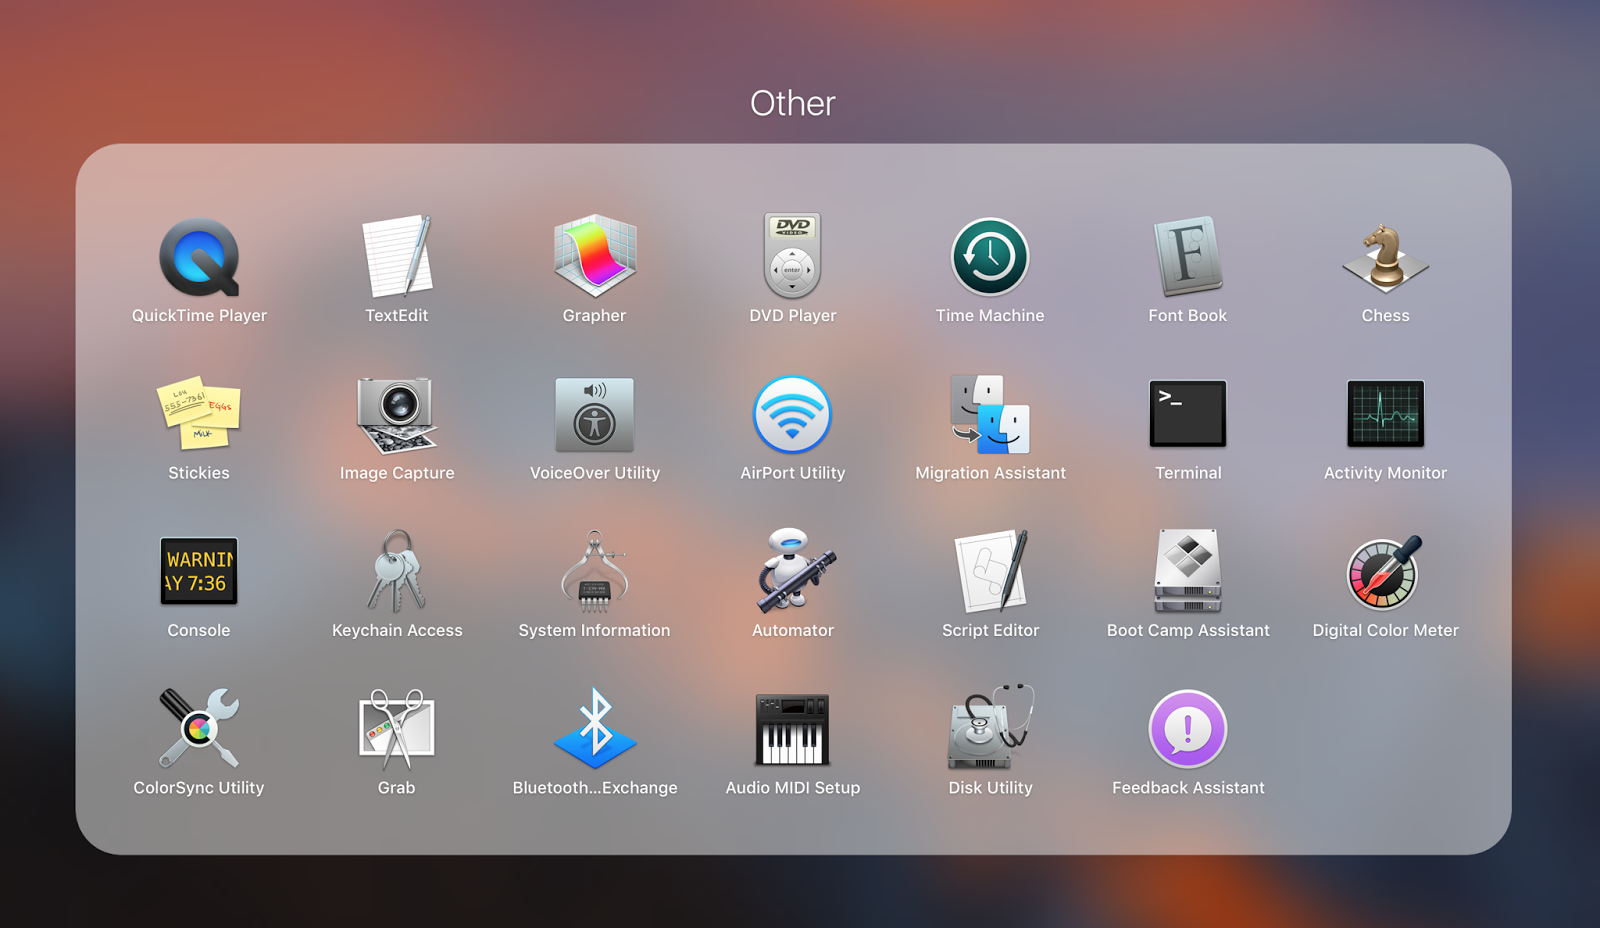The image size is (1600, 928).
Task: Launch the TextEdit icon
Action: click(x=397, y=257)
